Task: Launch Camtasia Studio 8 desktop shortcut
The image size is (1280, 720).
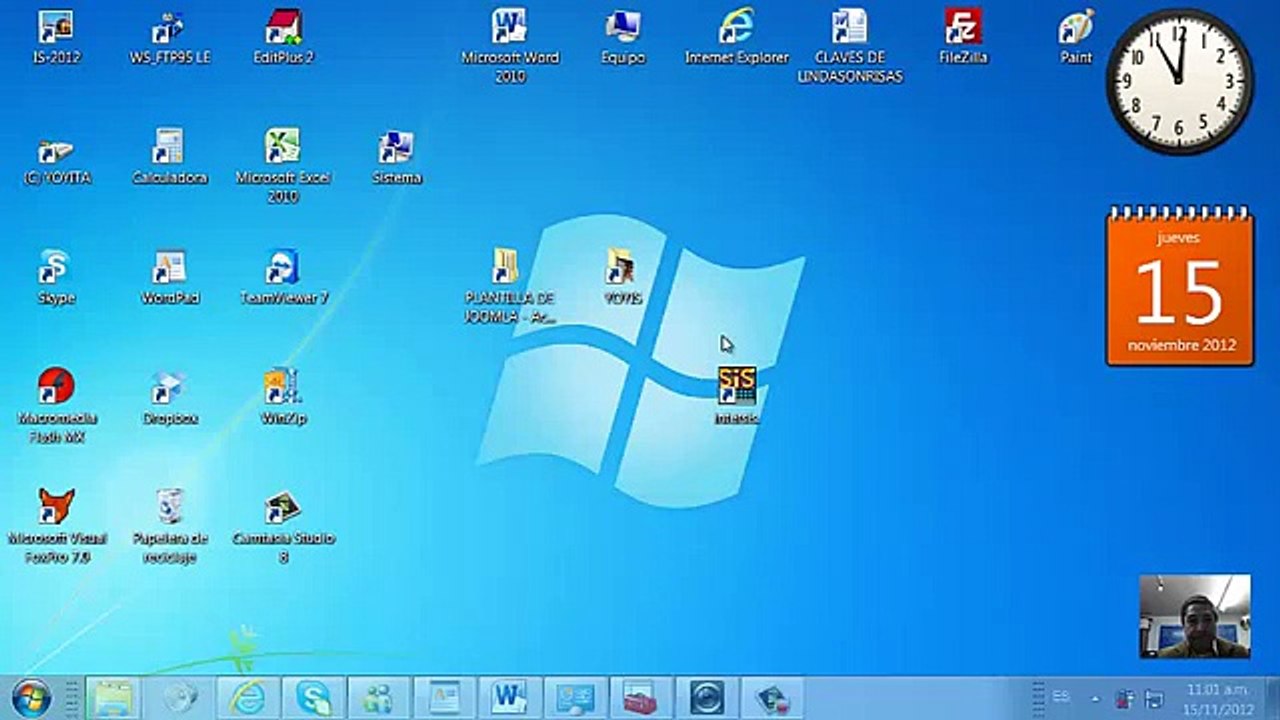Action: point(283,526)
